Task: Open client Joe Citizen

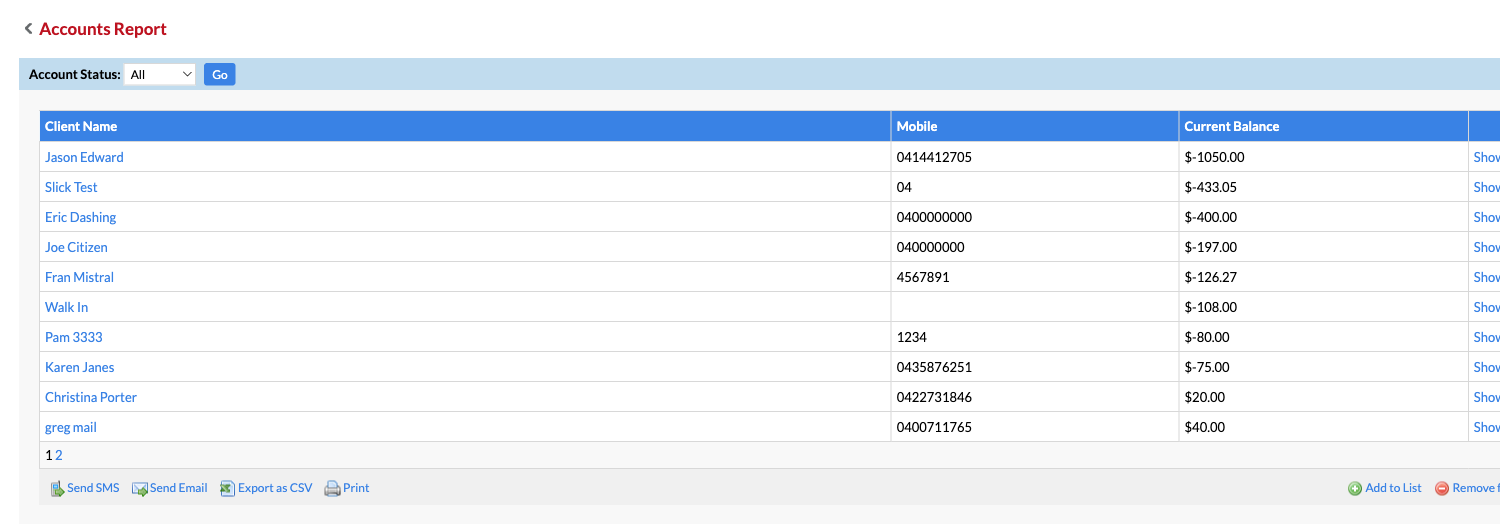Action: coord(76,247)
